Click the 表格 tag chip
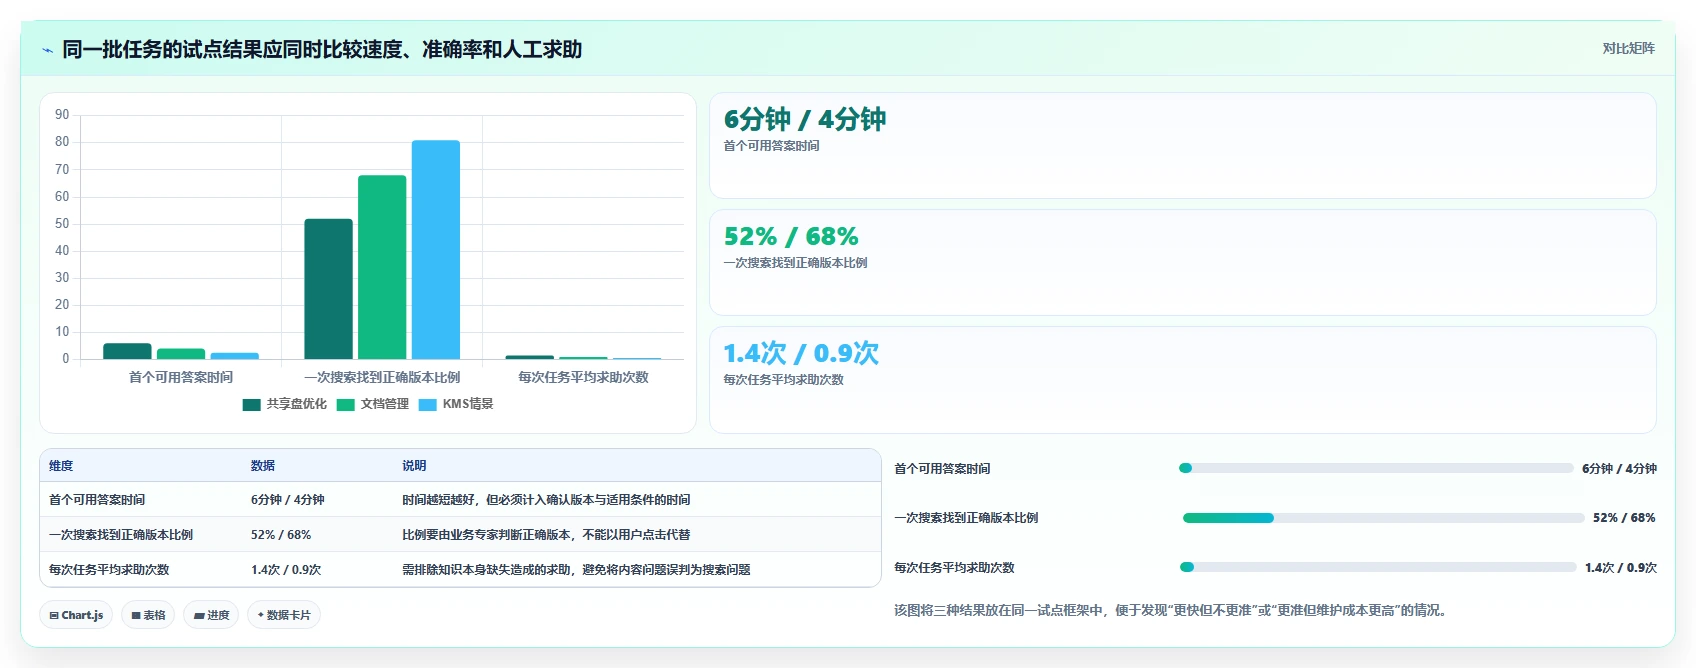 point(148,615)
